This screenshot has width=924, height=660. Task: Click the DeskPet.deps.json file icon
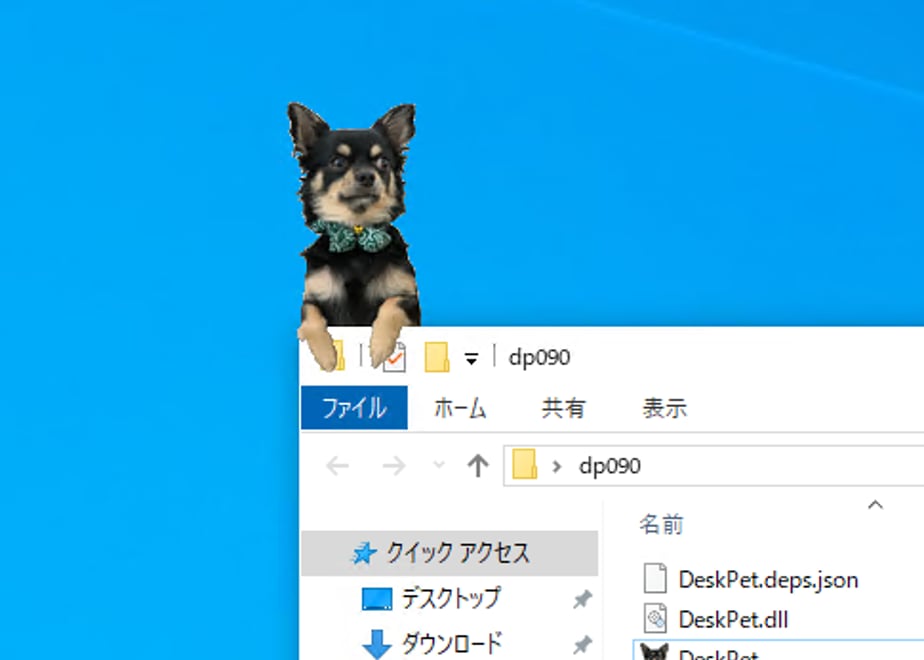[655, 578]
